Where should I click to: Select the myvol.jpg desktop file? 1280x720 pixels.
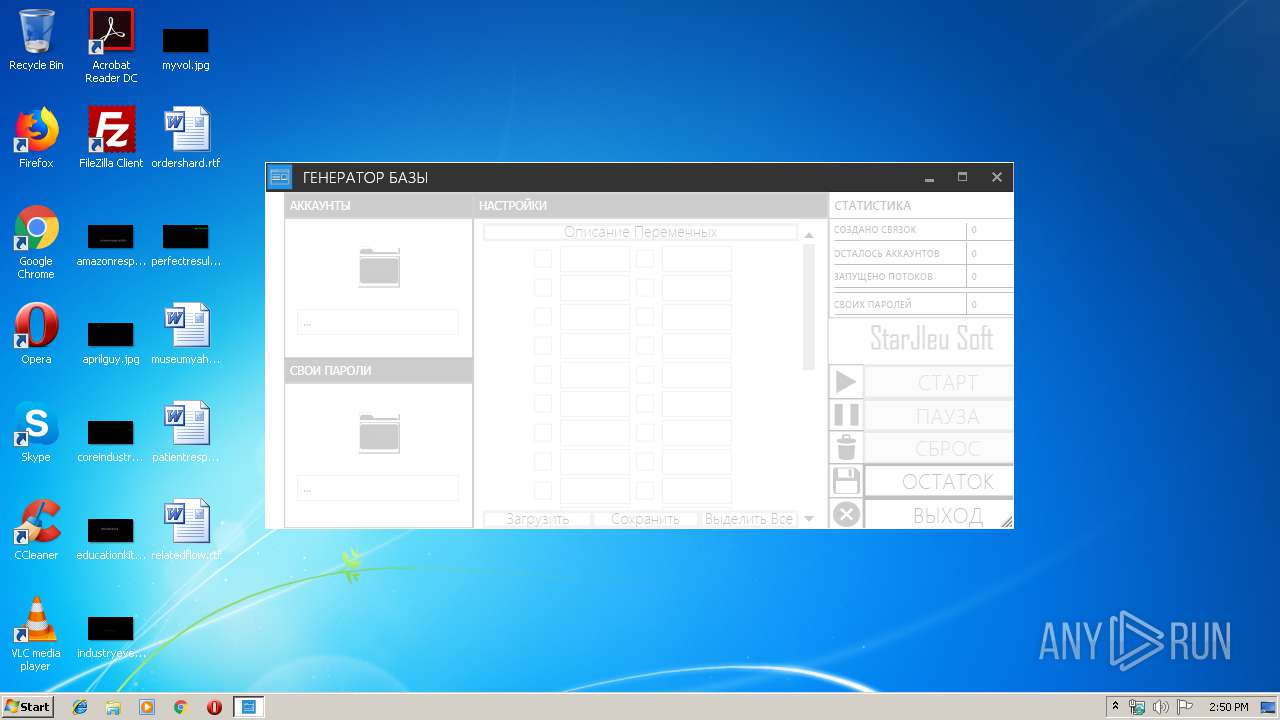(x=186, y=49)
